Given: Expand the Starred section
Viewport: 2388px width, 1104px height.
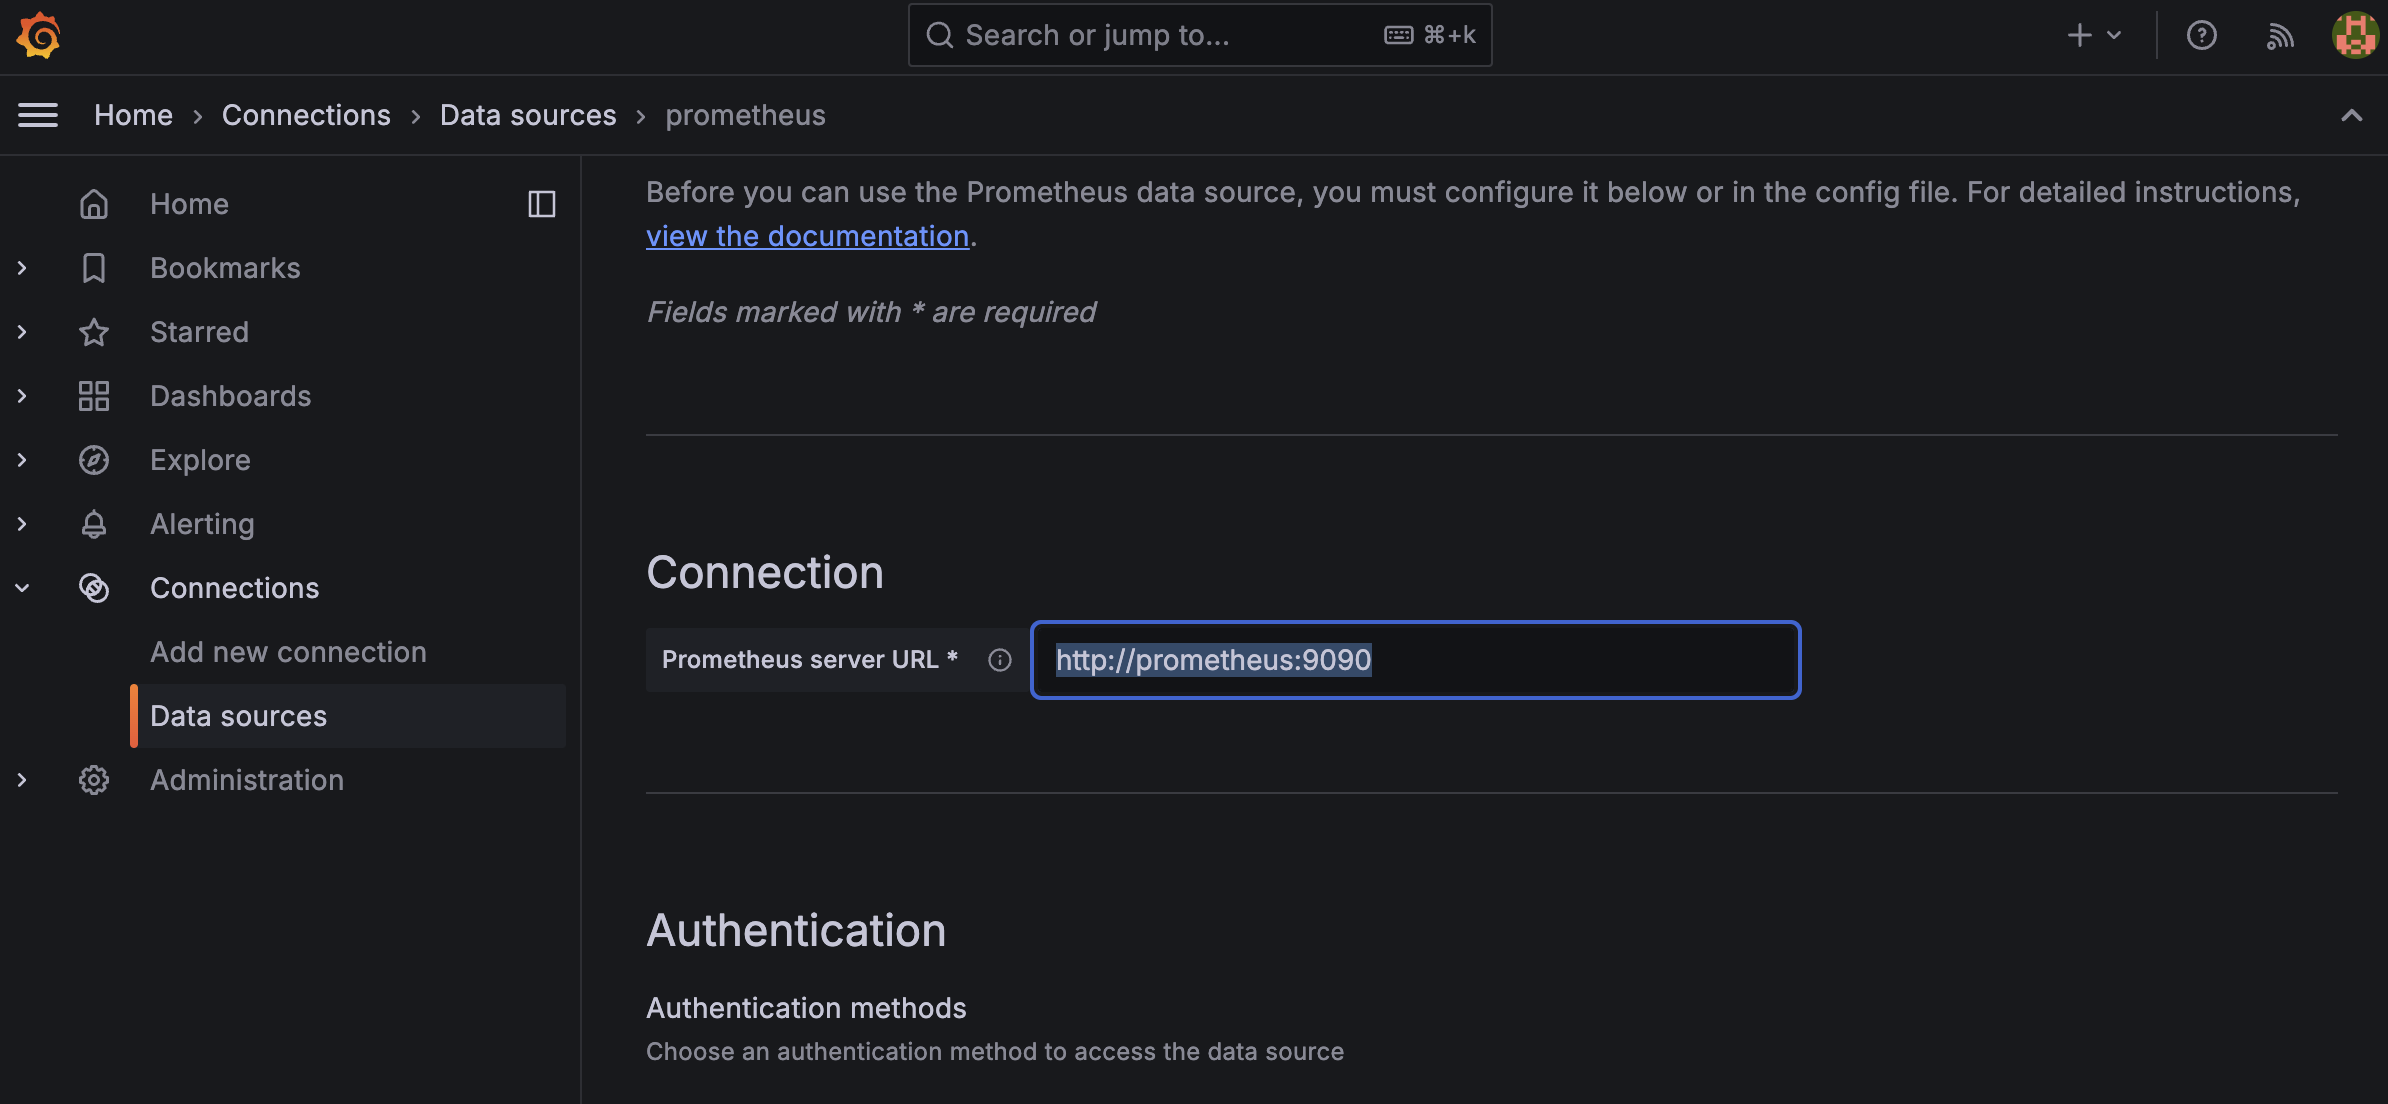Looking at the screenshot, I should click(x=22, y=332).
